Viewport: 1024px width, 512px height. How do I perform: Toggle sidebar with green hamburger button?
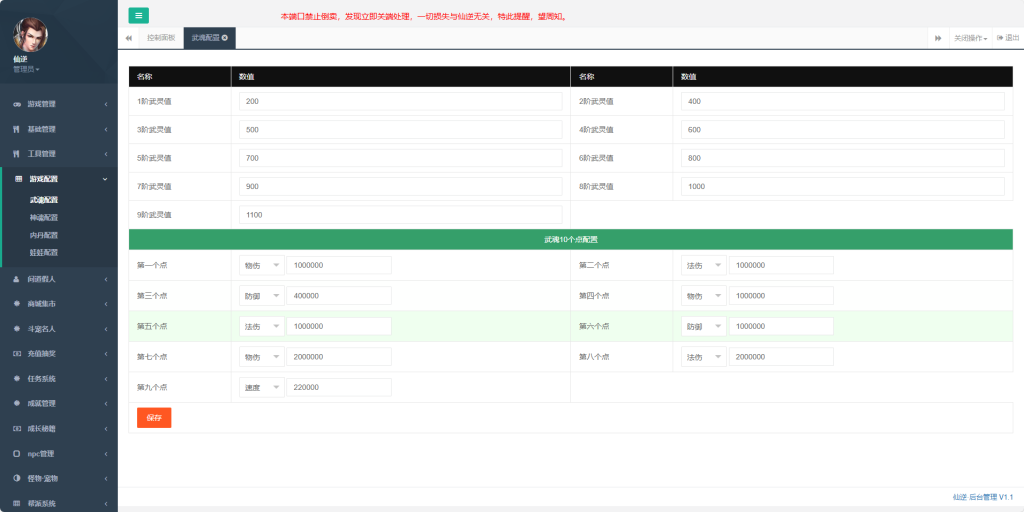[138, 16]
